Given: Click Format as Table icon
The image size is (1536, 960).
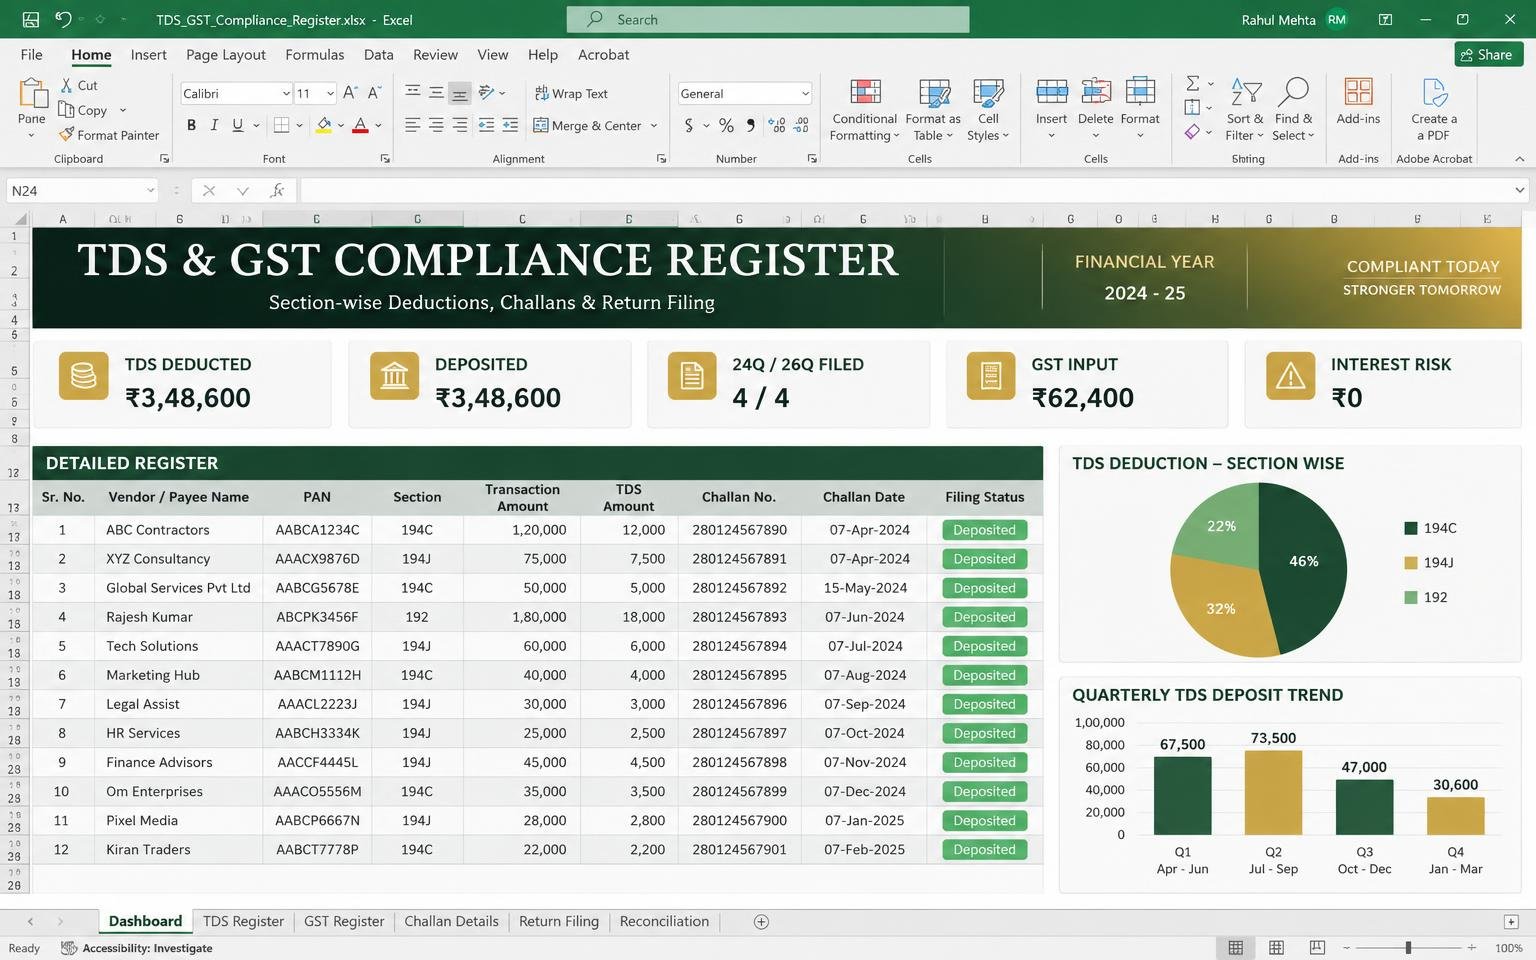Looking at the screenshot, I should tap(934, 94).
